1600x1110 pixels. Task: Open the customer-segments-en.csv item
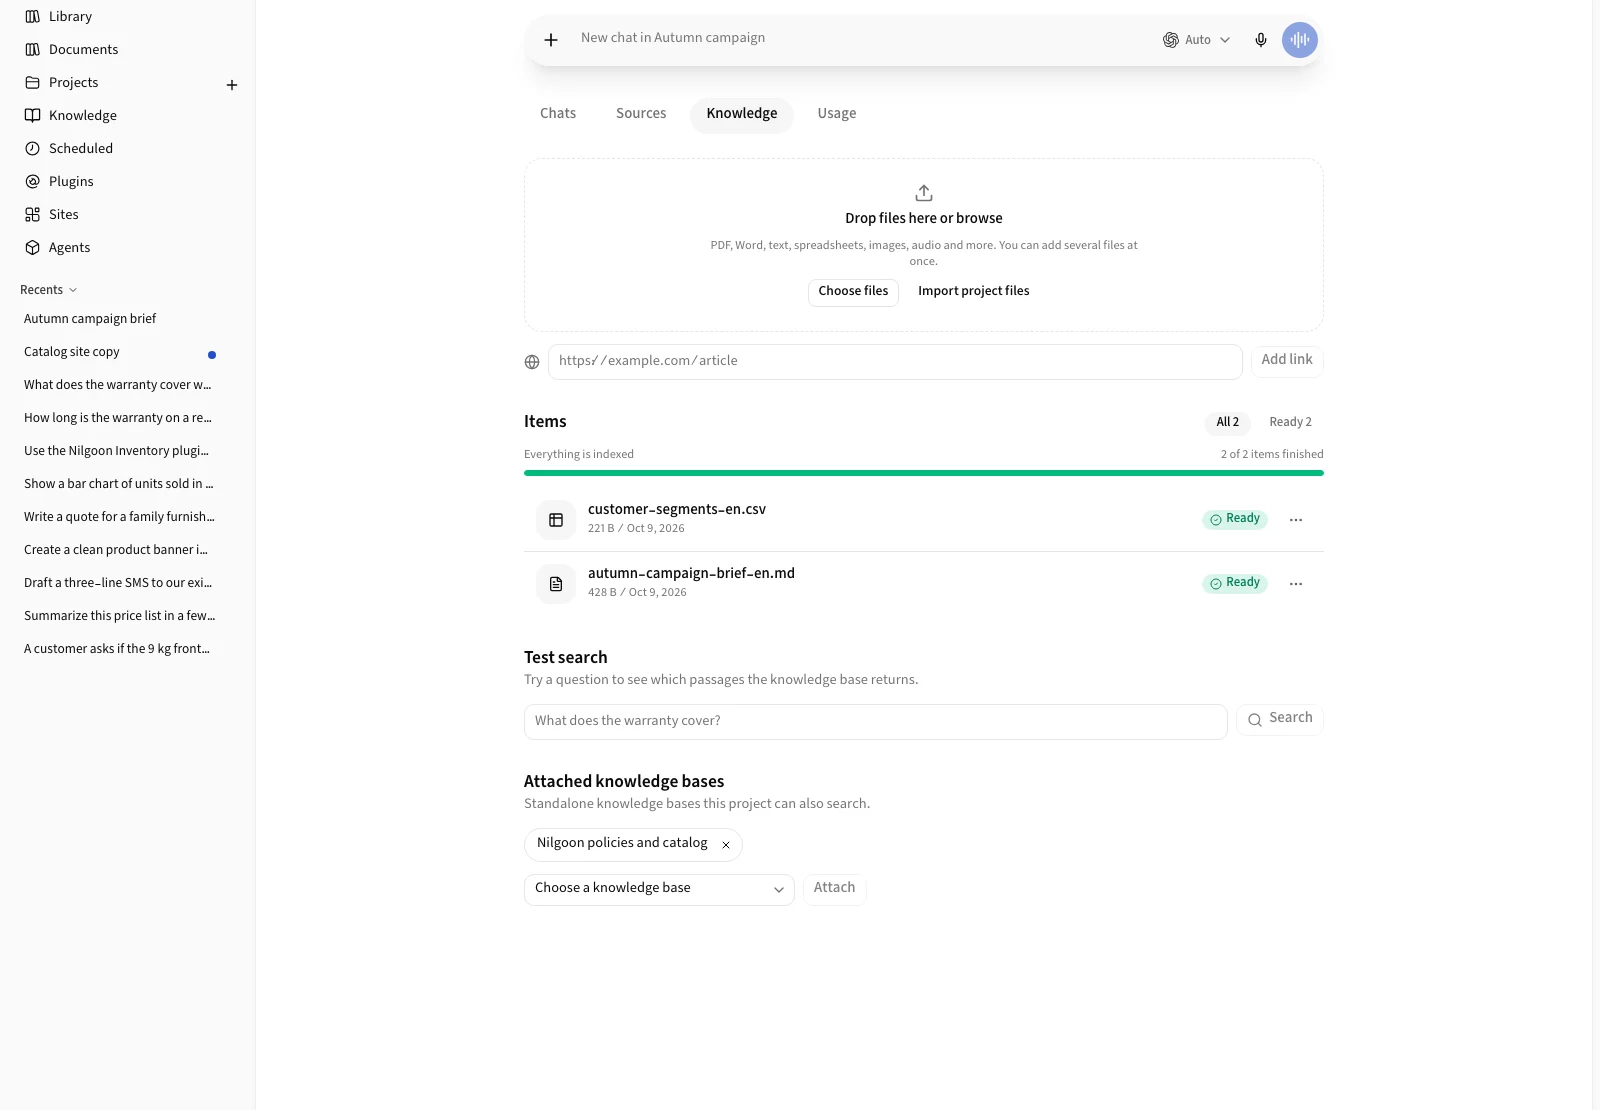coord(924,520)
